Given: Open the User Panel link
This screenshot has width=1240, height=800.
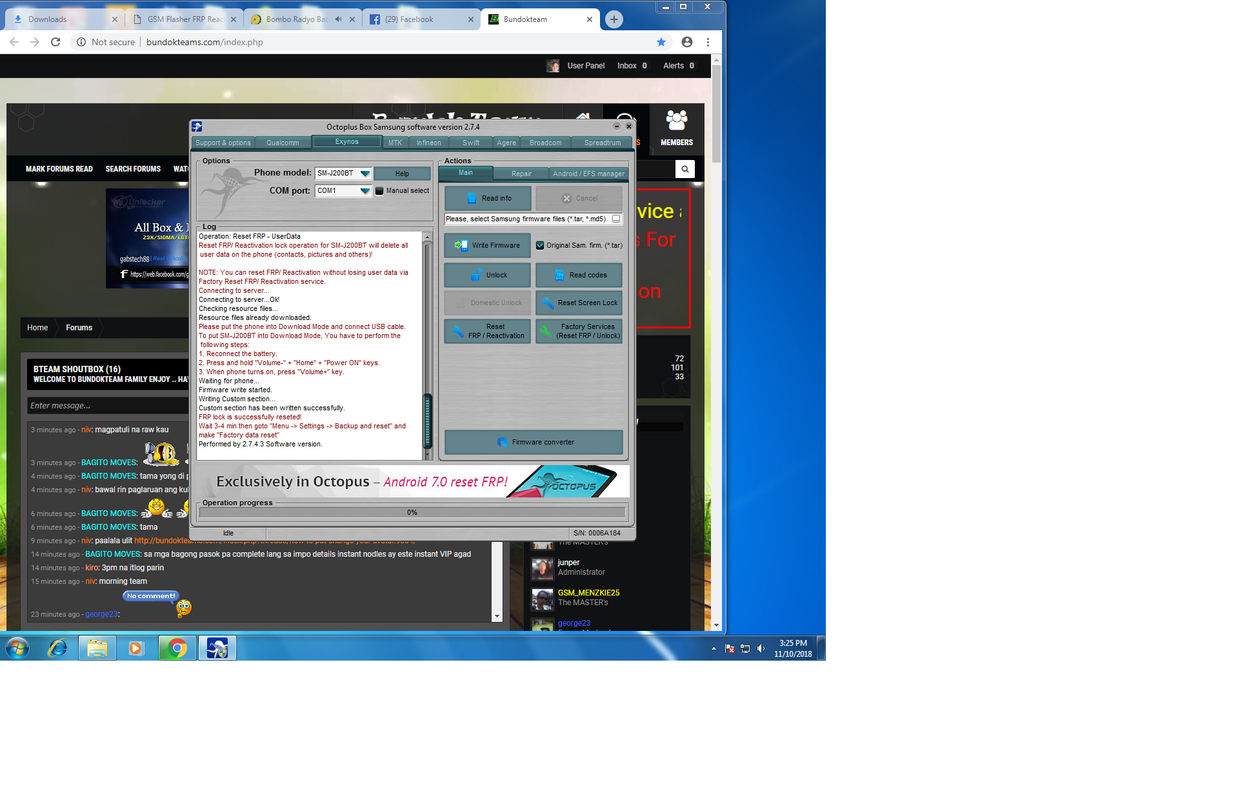Looking at the screenshot, I should click(585, 66).
